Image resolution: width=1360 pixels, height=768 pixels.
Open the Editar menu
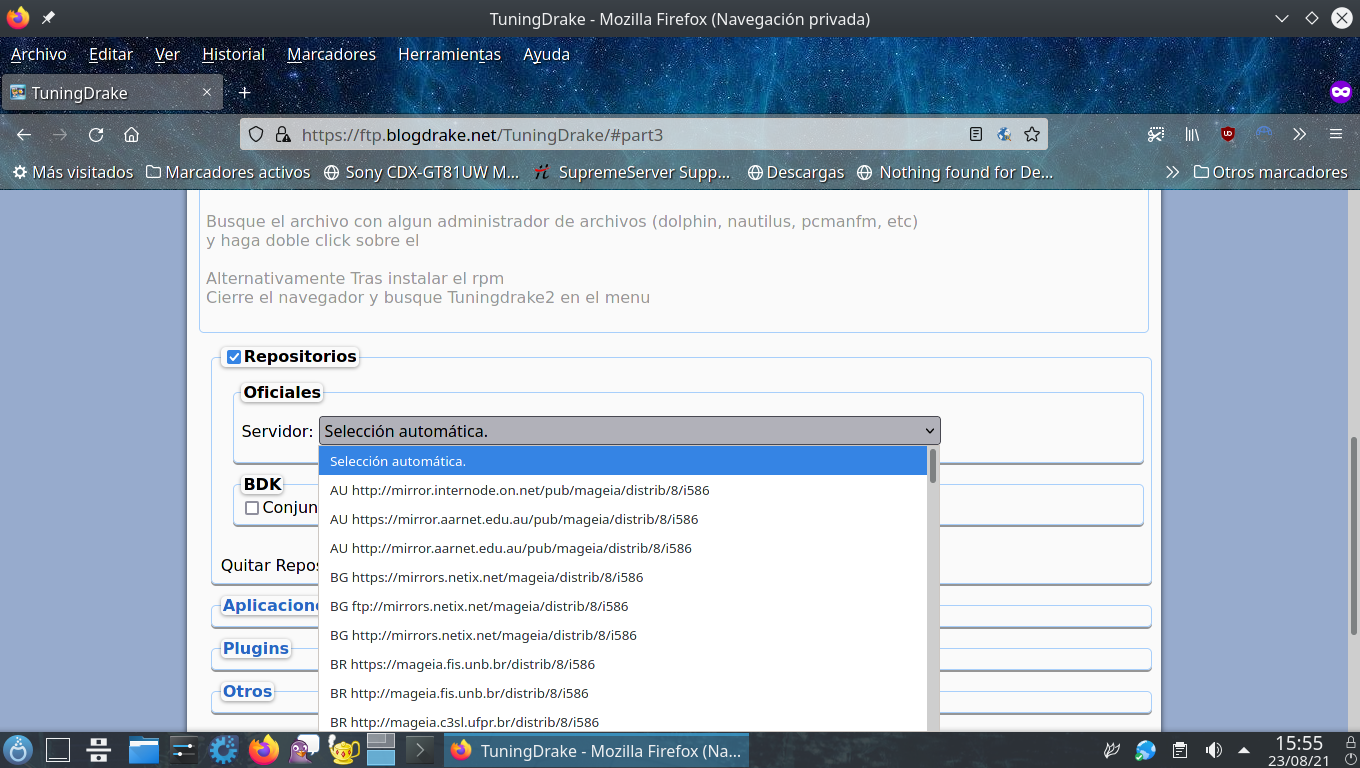pyautogui.click(x=110, y=54)
